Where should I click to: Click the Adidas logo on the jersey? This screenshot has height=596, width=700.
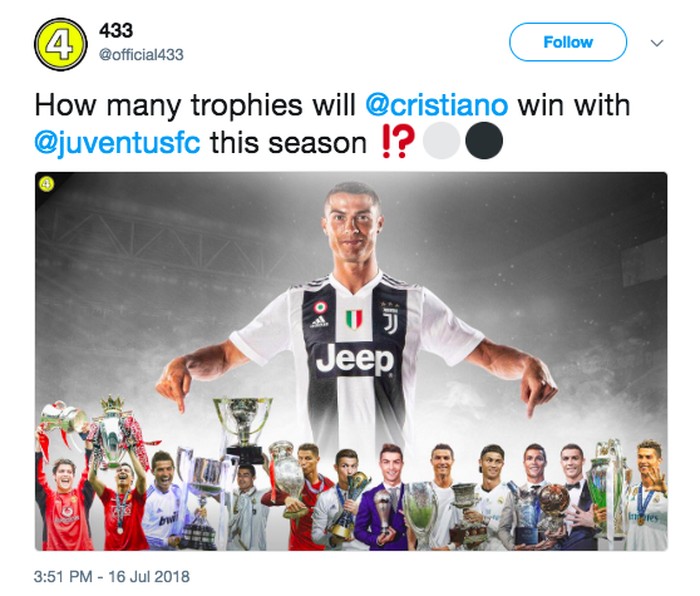(x=319, y=322)
